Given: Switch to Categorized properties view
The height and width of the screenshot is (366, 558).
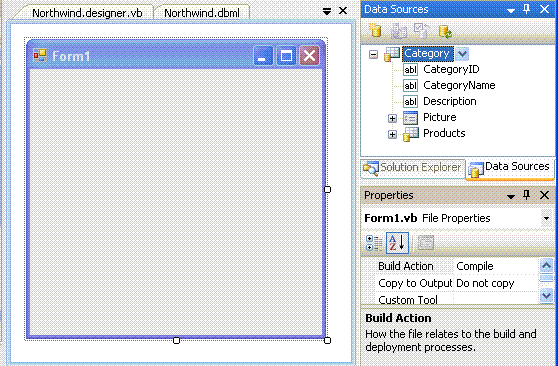Looking at the screenshot, I should (x=374, y=243).
